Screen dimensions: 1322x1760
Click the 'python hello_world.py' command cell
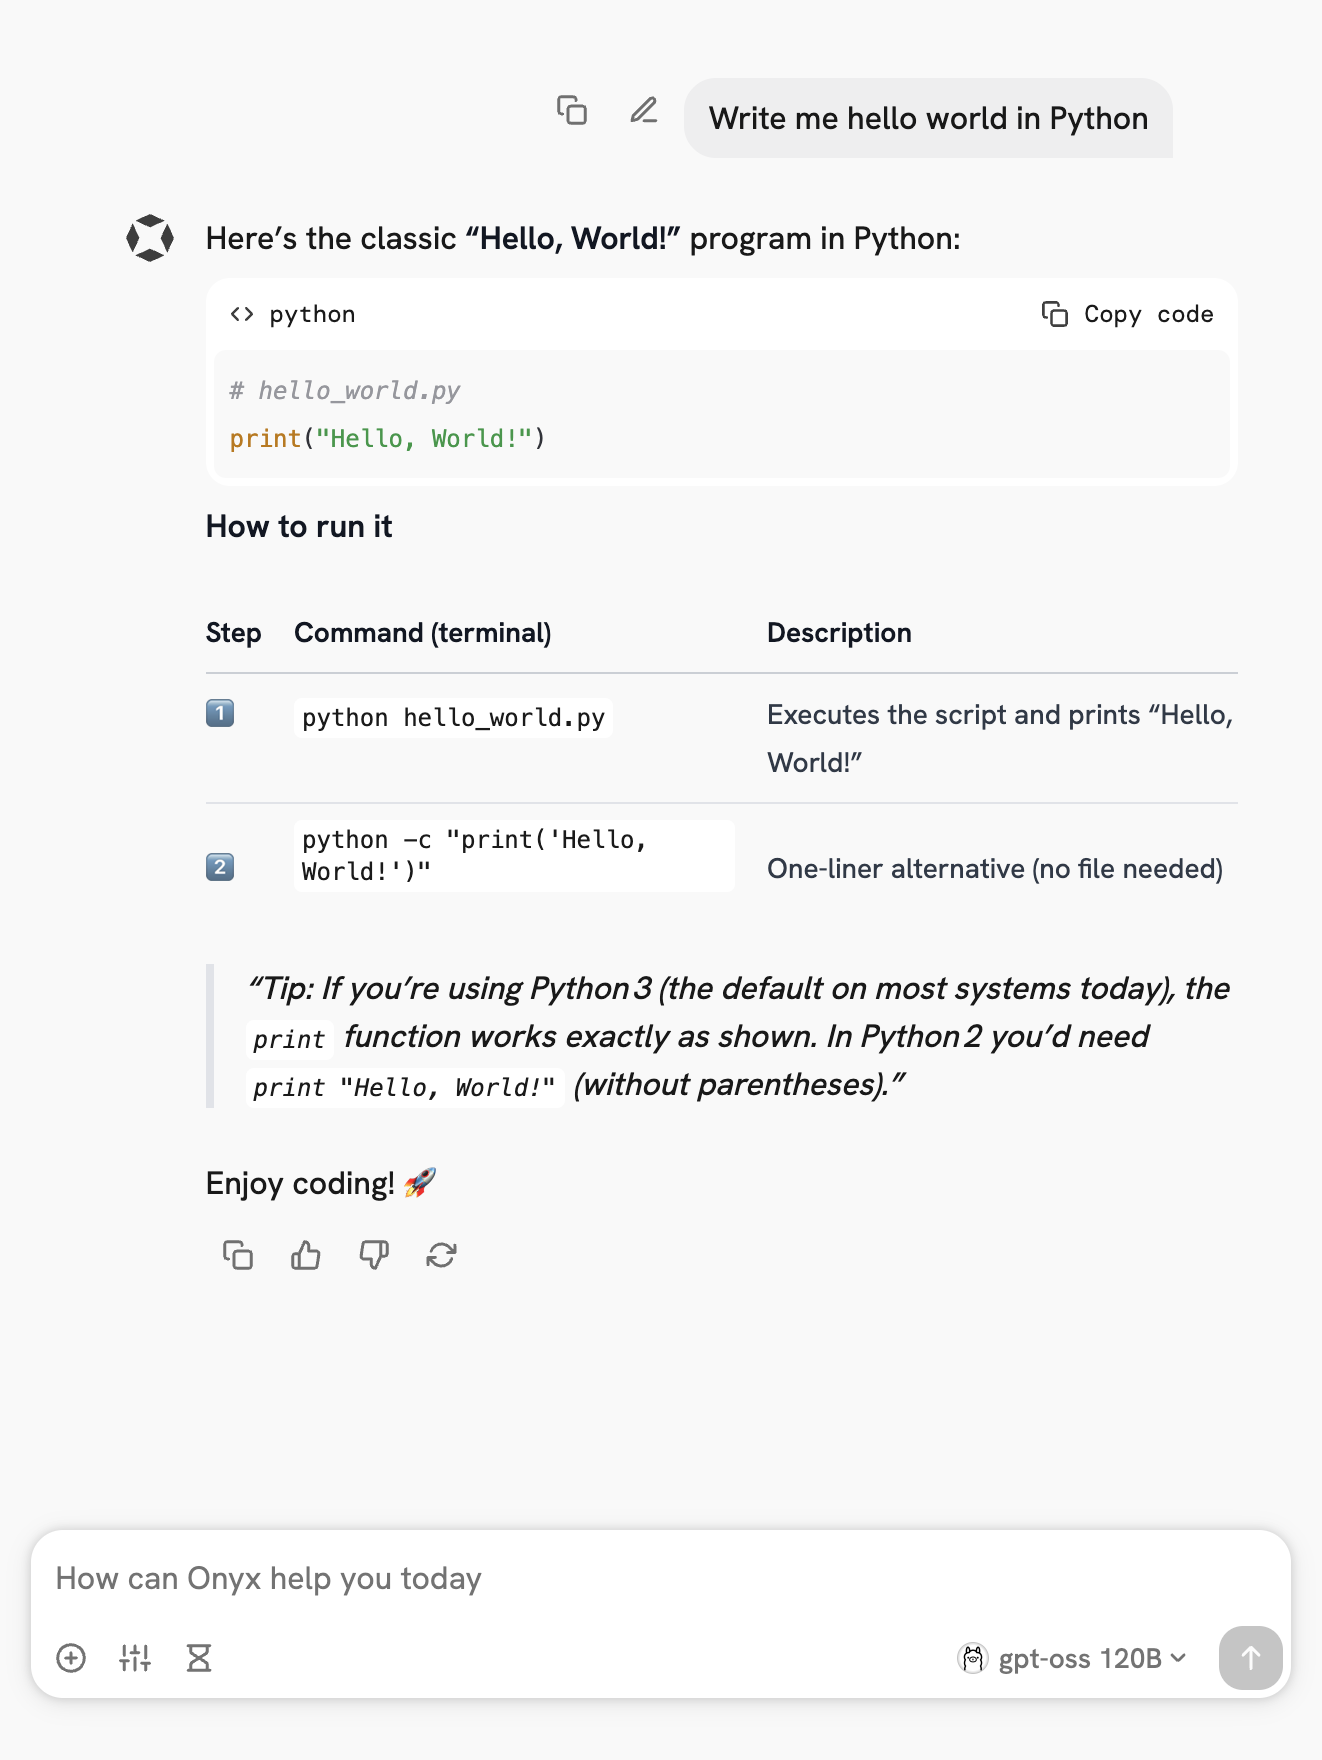[453, 718]
